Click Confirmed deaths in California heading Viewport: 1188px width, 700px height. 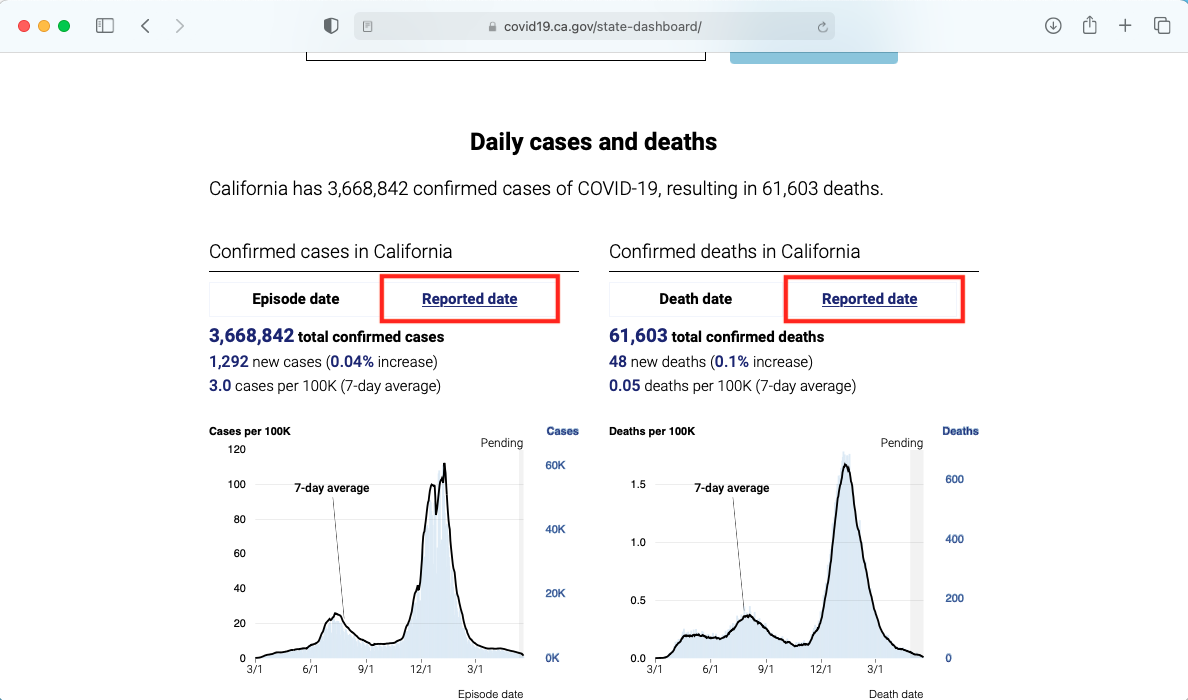(x=734, y=252)
